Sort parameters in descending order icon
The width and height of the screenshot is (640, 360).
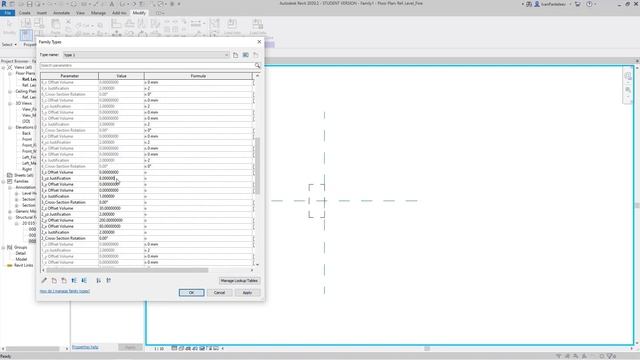point(109,280)
